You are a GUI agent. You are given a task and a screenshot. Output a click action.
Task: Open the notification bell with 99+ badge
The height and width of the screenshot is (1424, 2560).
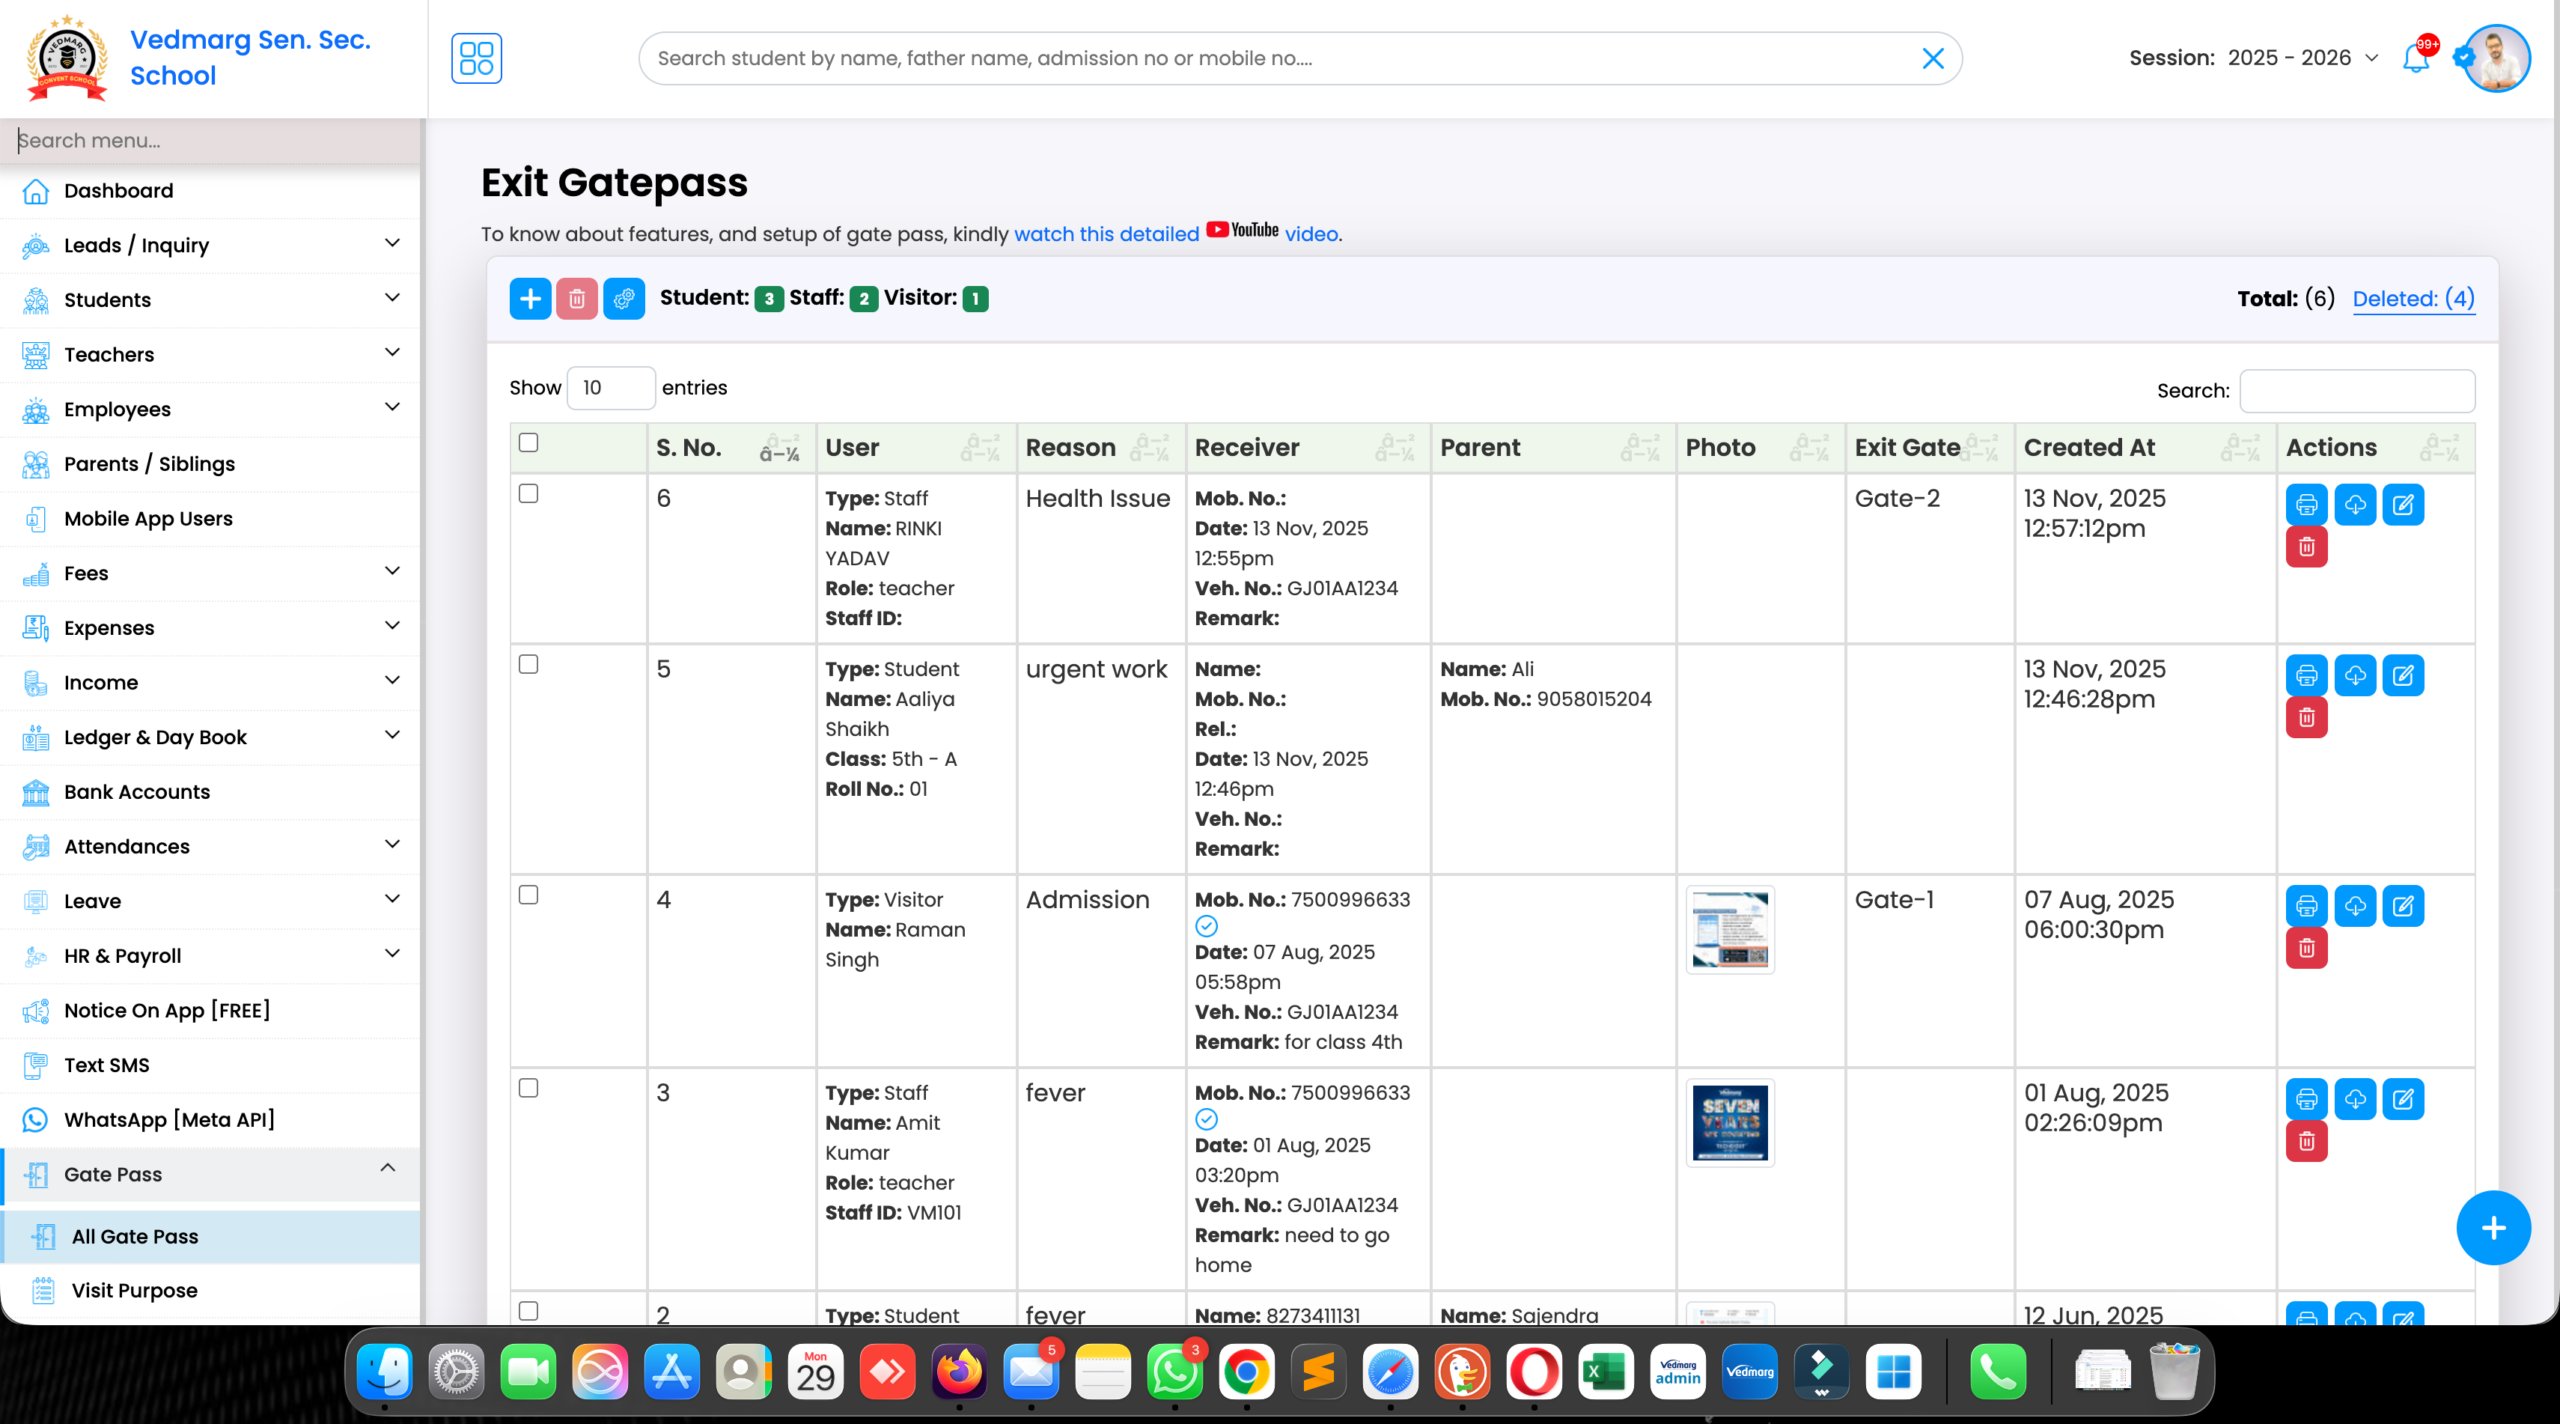tap(2415, 58)
